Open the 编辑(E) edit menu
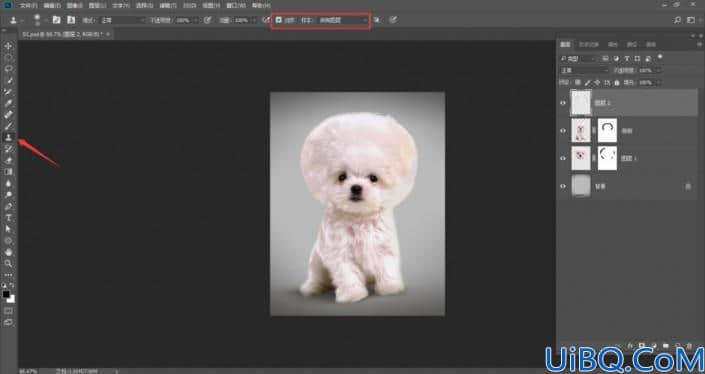This screenshot has height=374, width=705. click(x=52, y=5)
